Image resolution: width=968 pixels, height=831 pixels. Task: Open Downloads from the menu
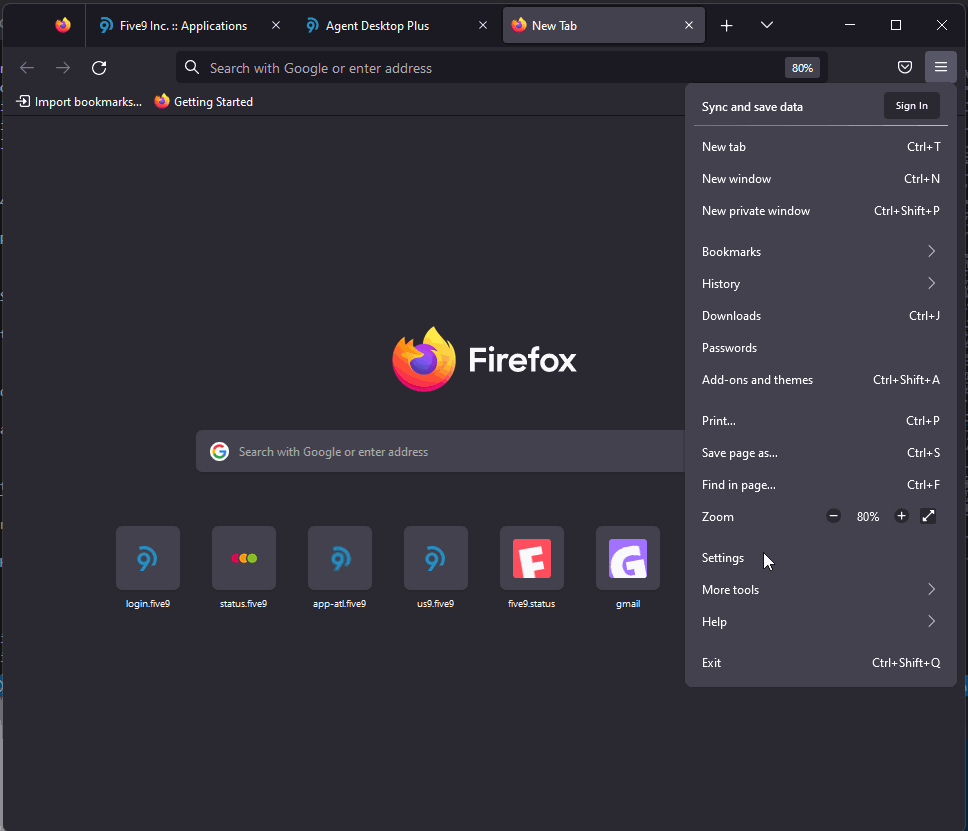[x=820, y=316]
